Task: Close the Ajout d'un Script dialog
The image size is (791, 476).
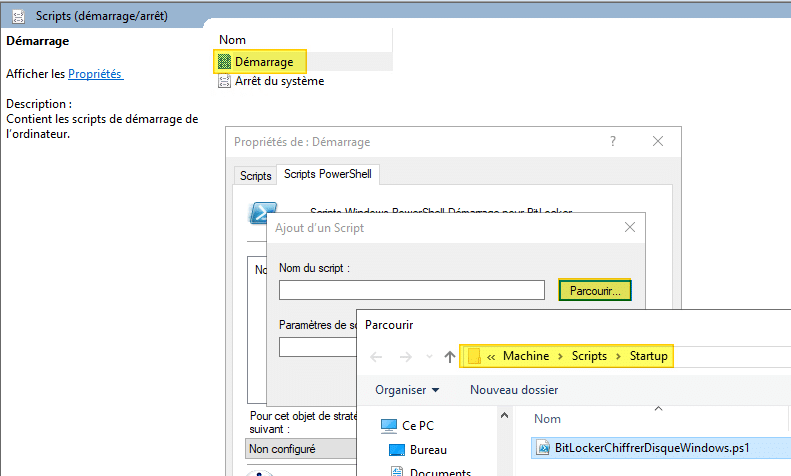Action: point(630,227)
